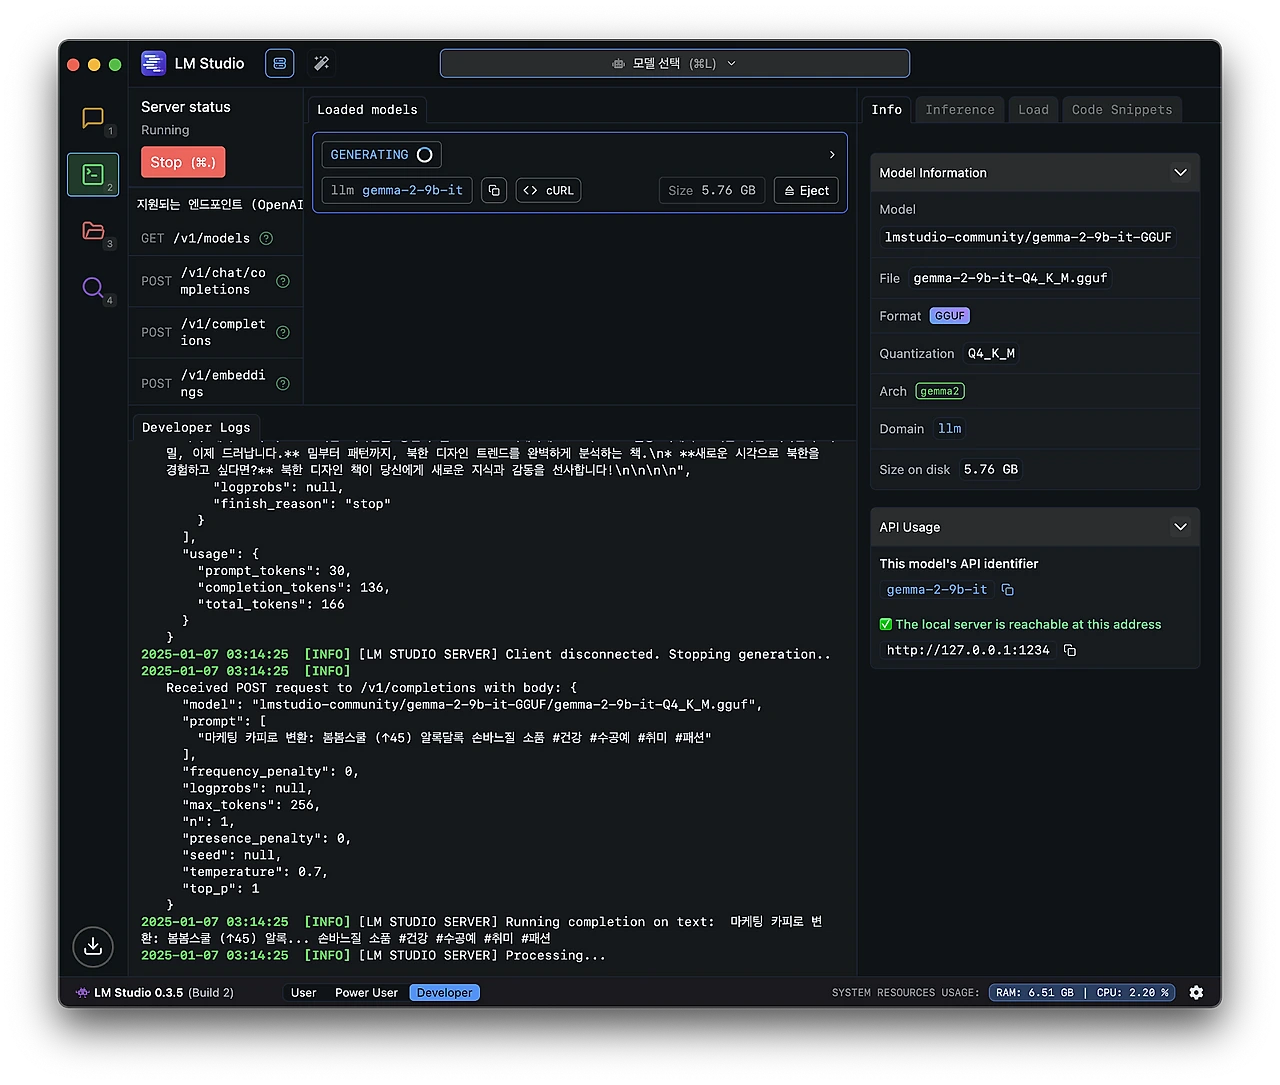Switch to the Info tab
Viewport: 1280px width, 1085px height.
point(887,110)
